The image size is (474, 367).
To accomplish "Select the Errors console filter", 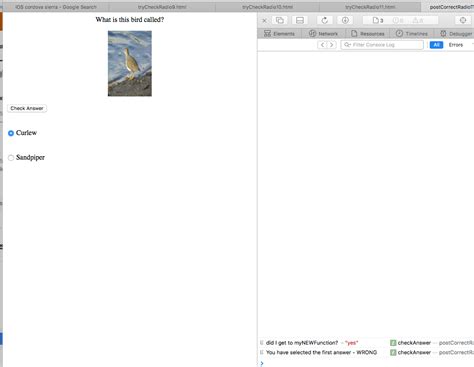I will coord(456,45).
